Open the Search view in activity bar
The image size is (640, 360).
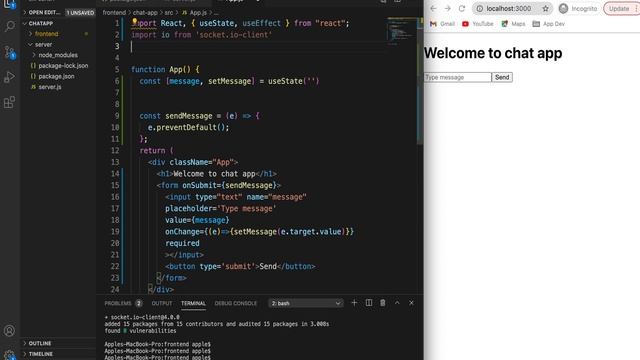(9, 26)
